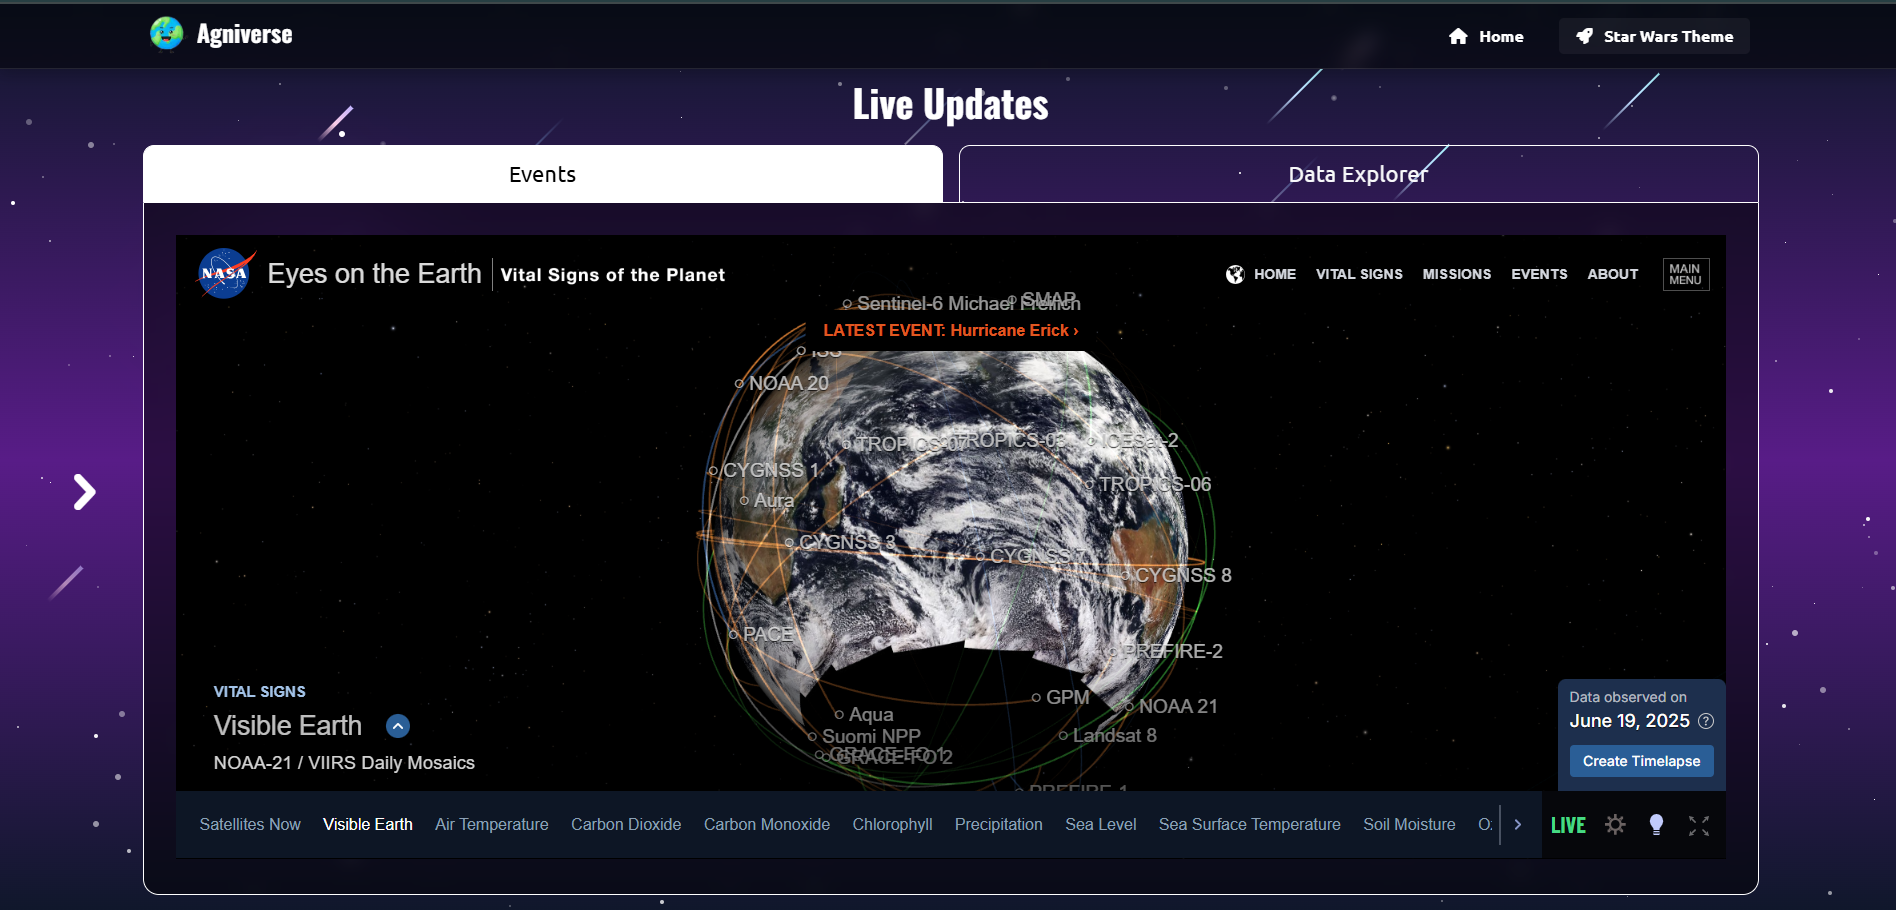Image resolution: width=1896 pixels, height=910 pixels.
Task: Show more vital sign tabs with right chevron
Action: [1517, 825]
